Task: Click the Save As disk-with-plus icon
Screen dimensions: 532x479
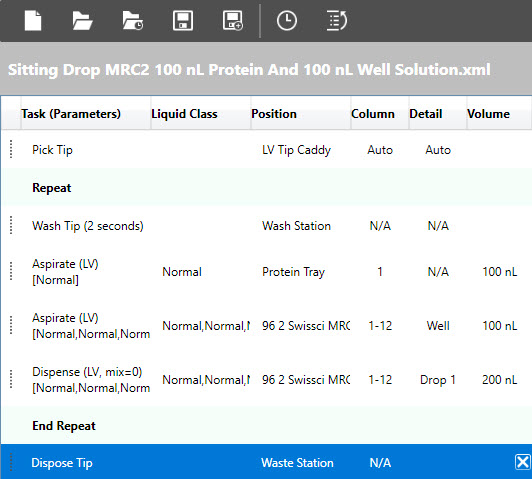Action: tap(233, 21)
